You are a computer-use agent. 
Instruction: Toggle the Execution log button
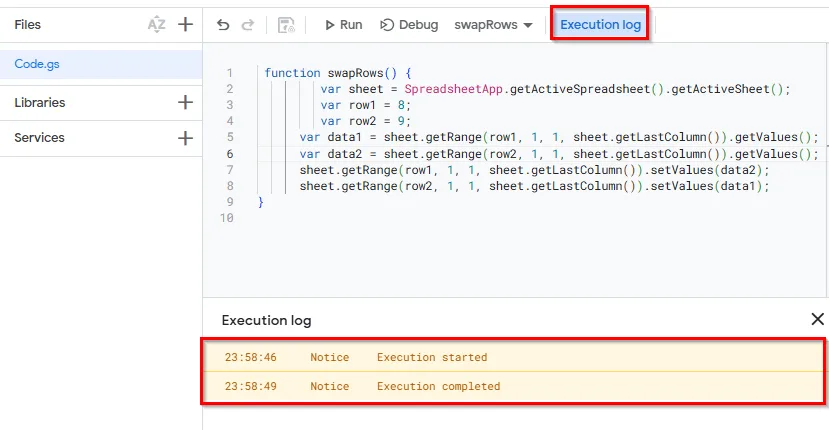[x=600, y=24]
